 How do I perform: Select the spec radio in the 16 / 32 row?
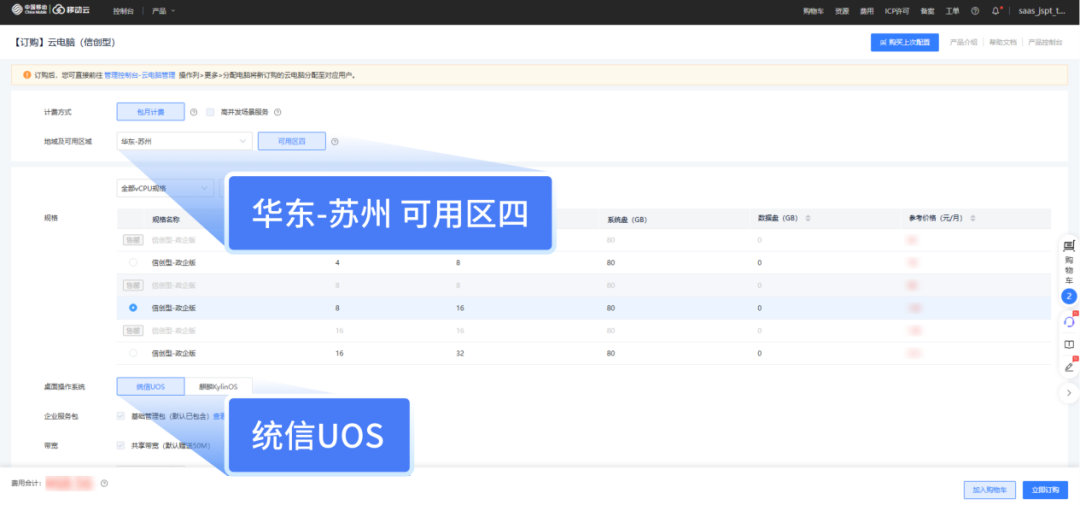pyautogui.click(x=133, y=353)
